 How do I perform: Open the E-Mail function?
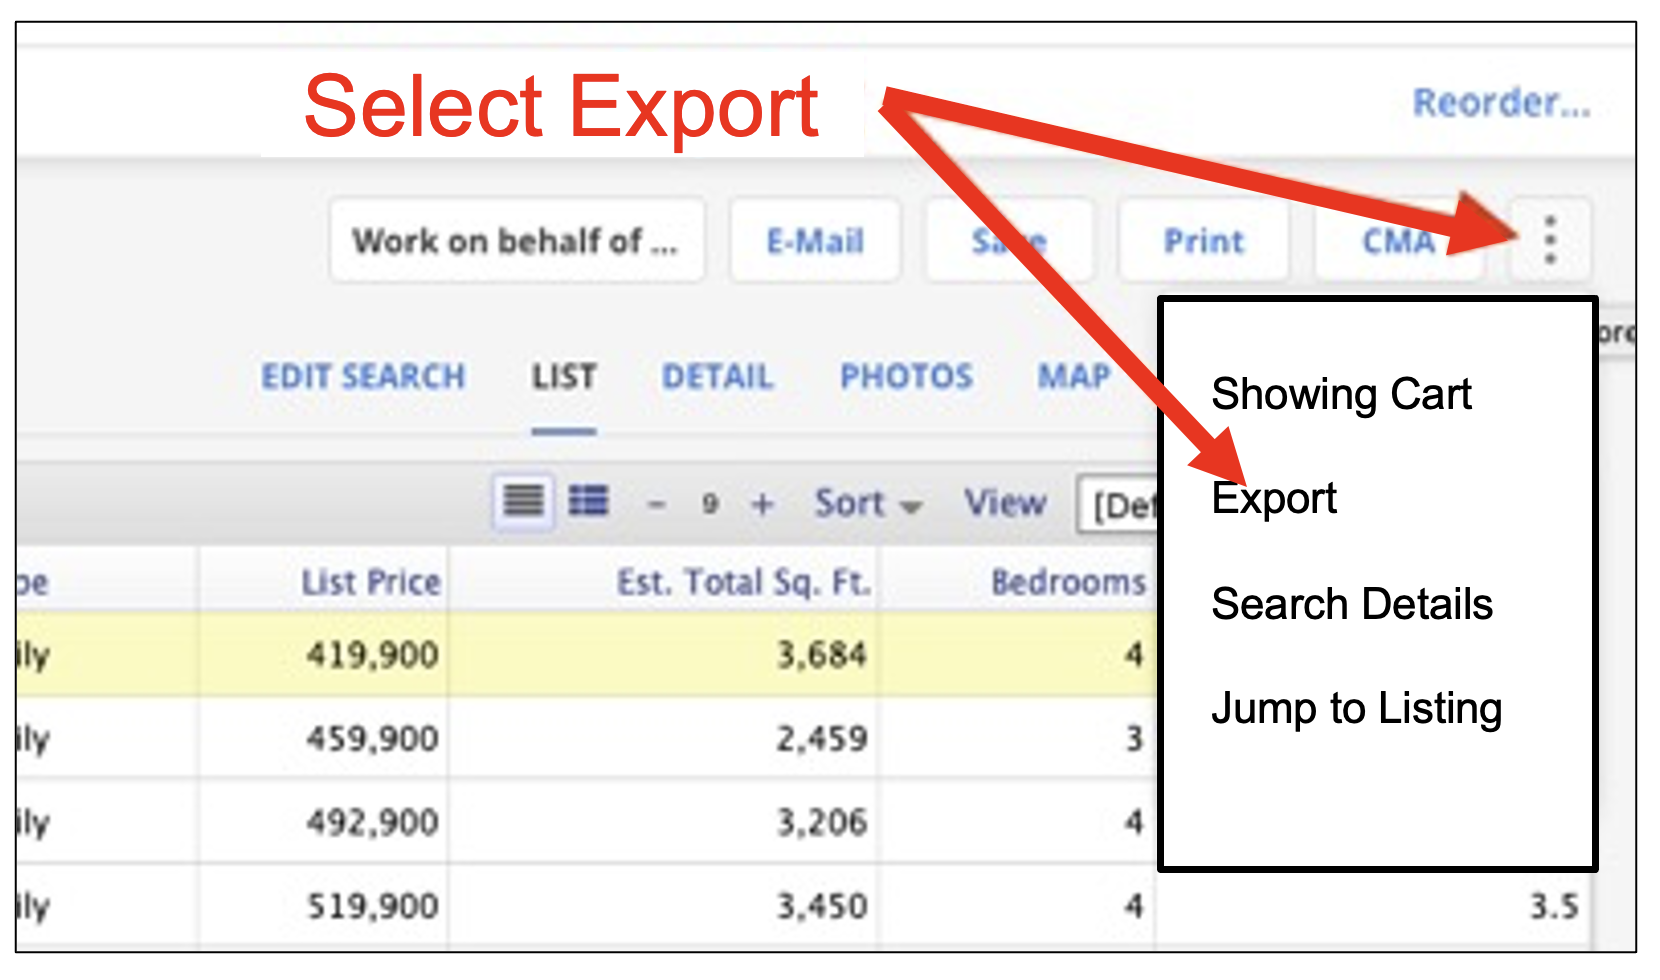pyautogui.click(x=814, y=241)
